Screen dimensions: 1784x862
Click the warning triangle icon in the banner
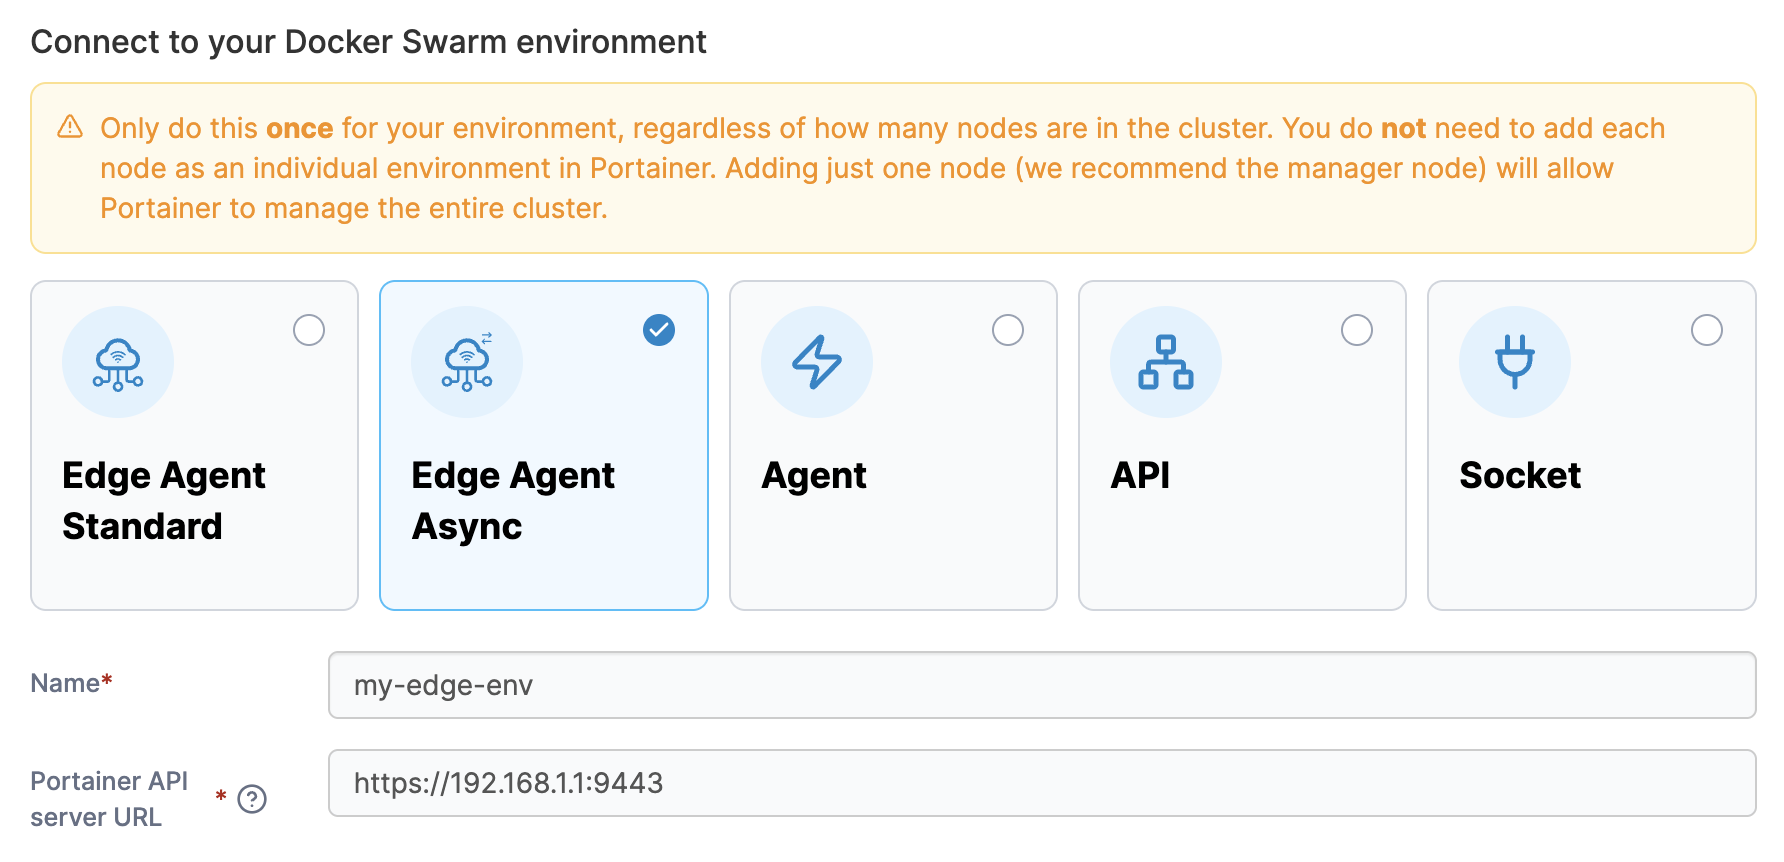click(x=70, y=127)
